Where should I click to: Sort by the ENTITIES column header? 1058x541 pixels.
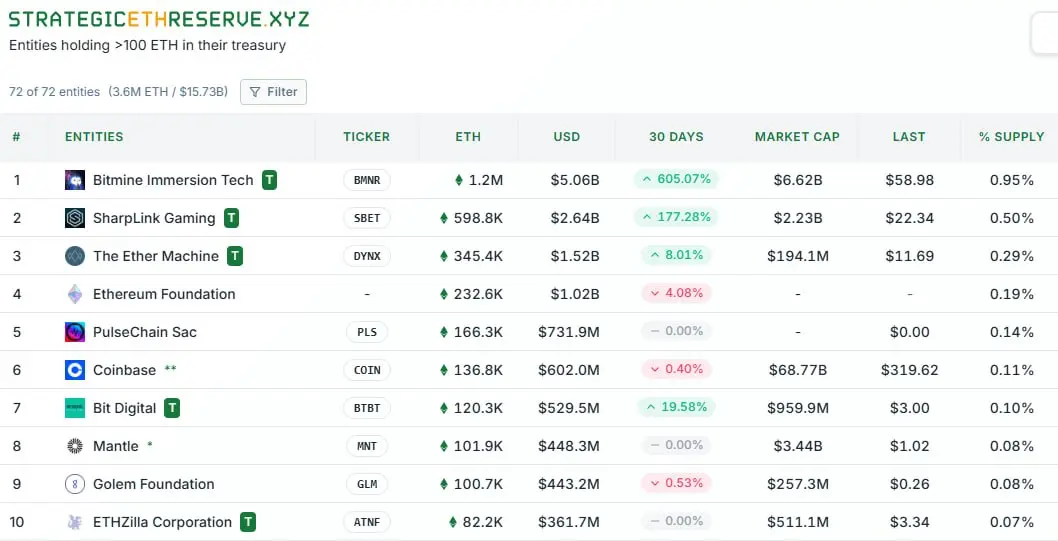(94, 137)
